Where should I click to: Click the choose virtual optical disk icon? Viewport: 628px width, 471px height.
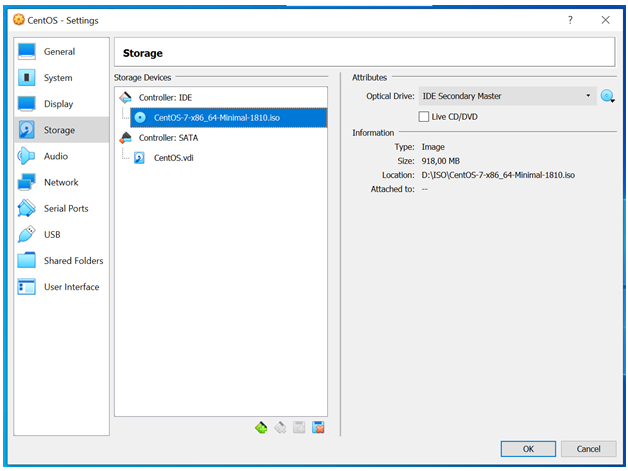pyautogui.click(x=608, y=96)
